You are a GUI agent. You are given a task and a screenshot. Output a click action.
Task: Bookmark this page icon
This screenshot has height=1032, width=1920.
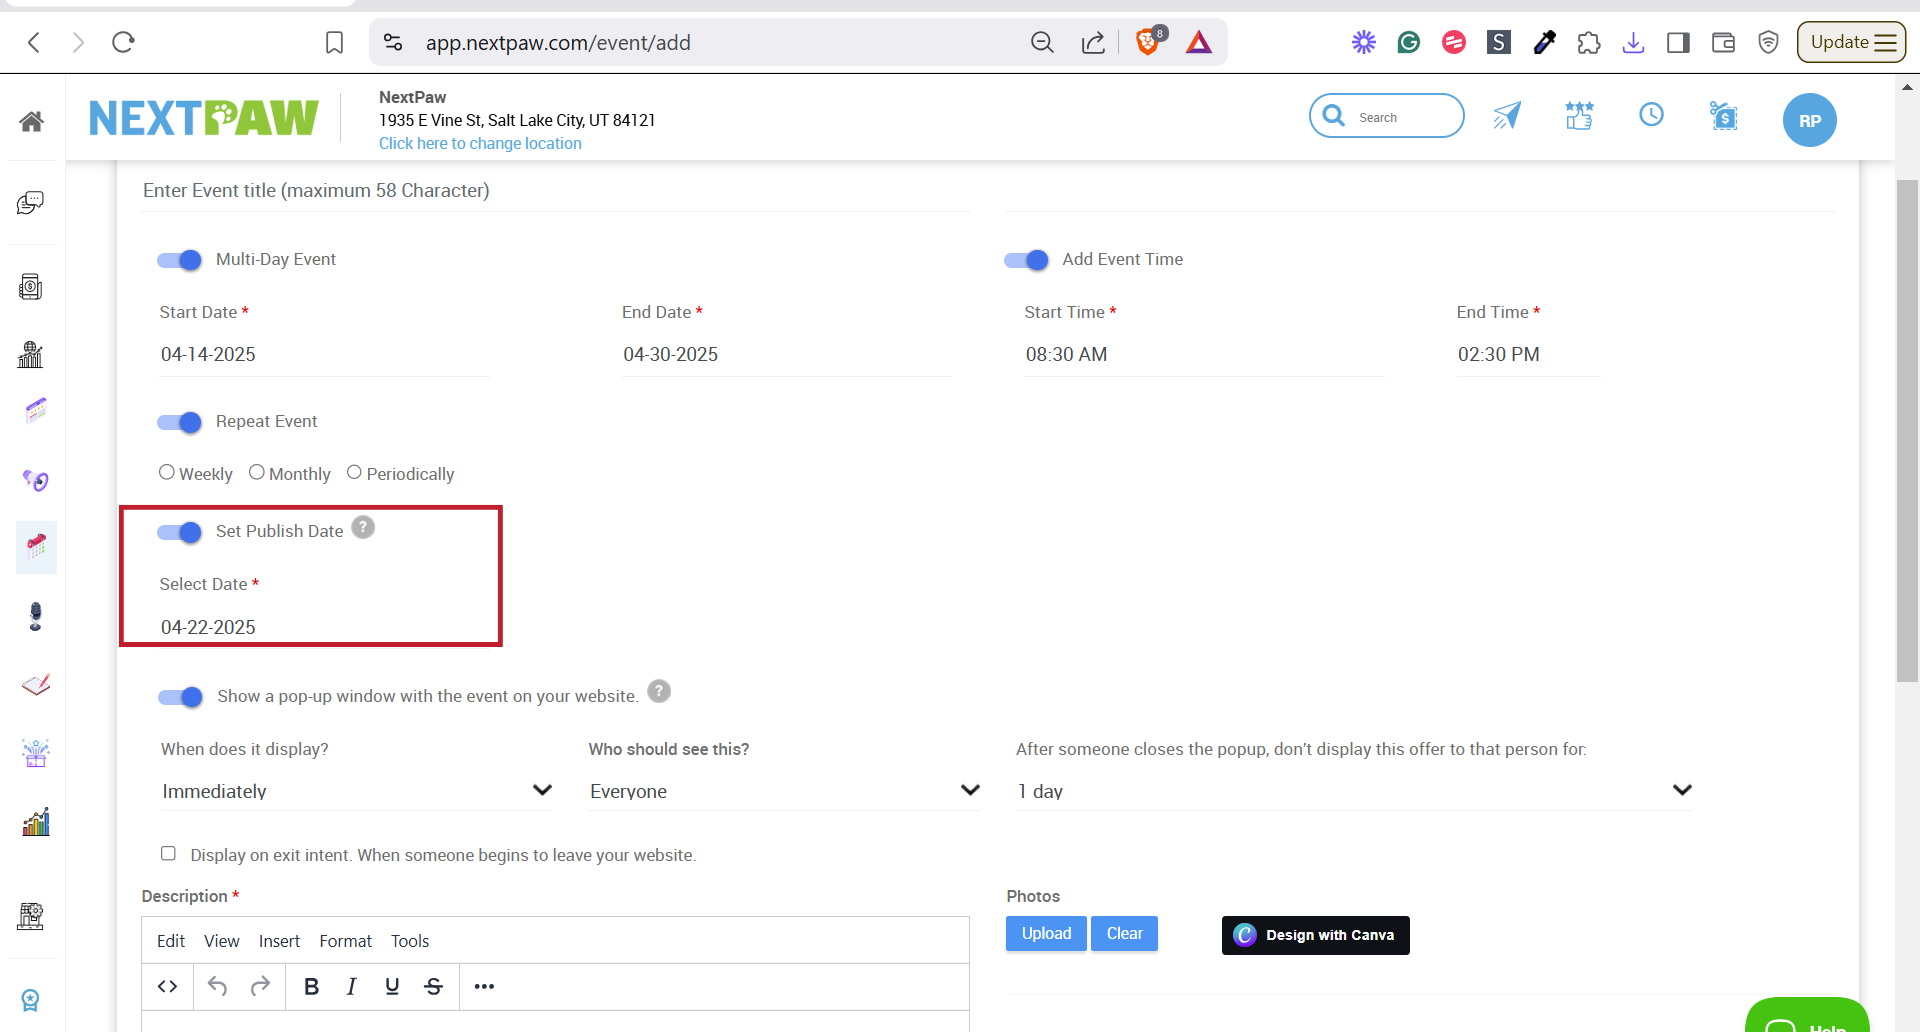[x=335, y=42]
